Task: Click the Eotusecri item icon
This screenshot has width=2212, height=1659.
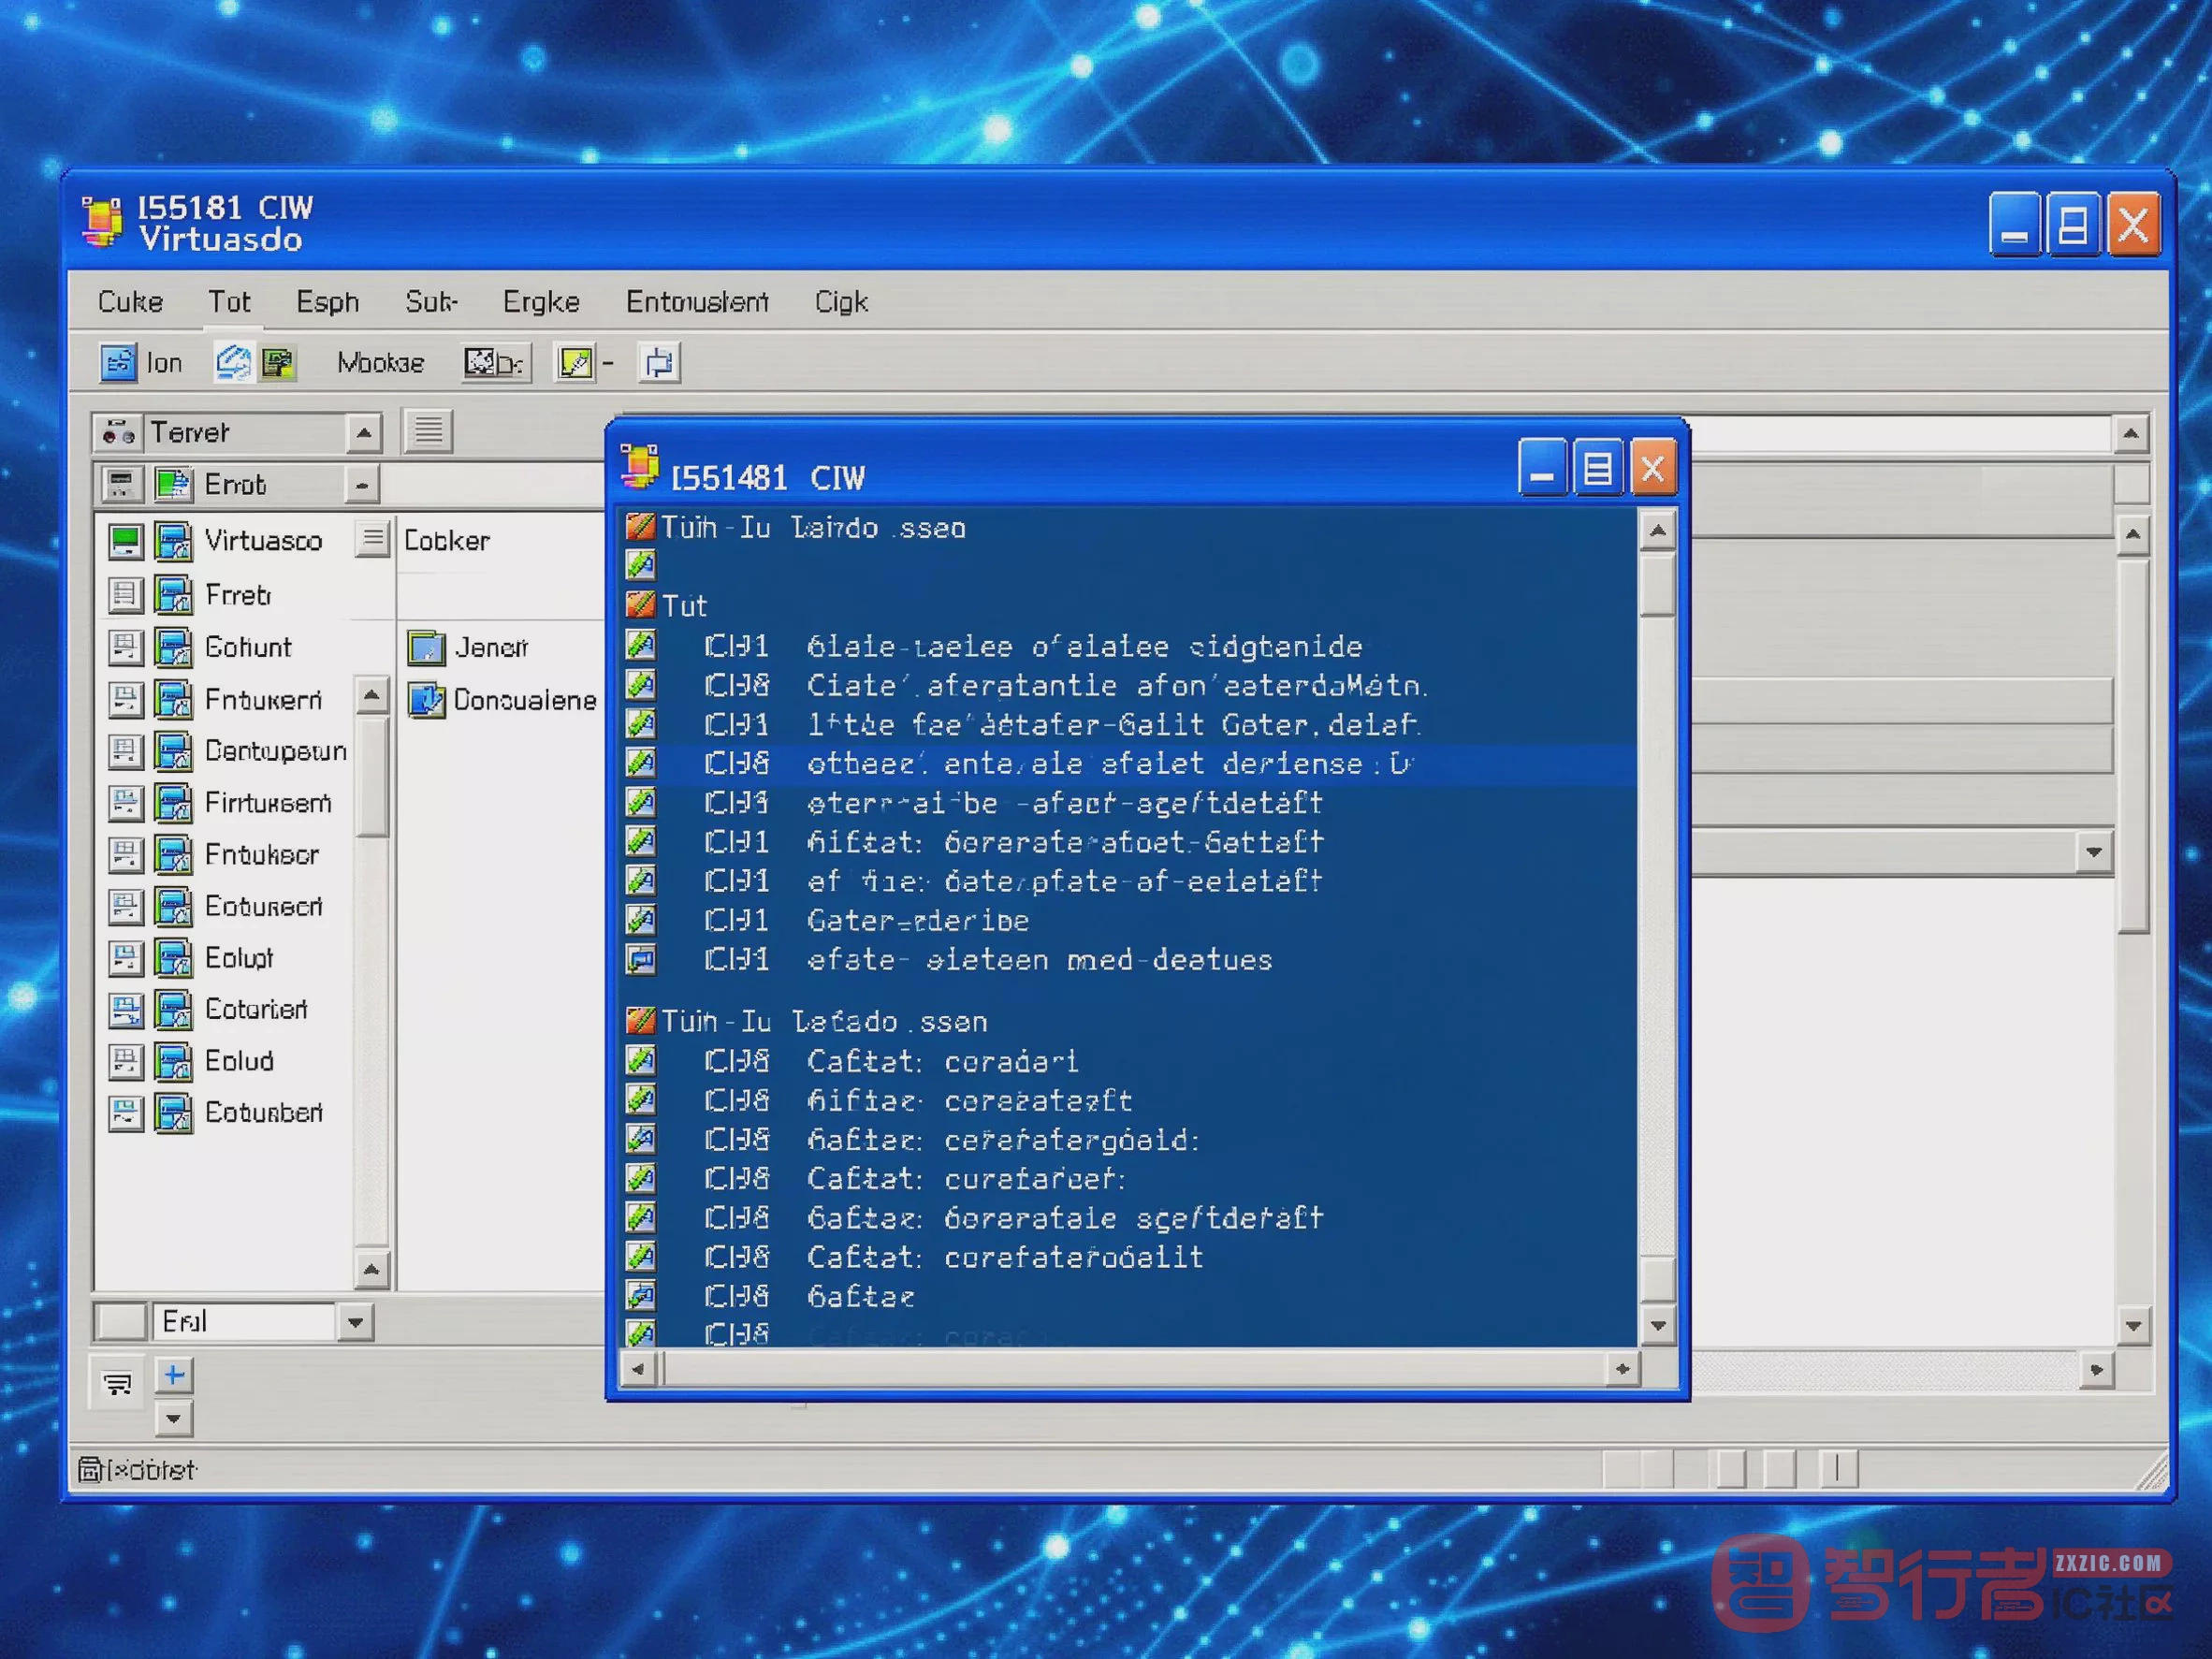Action: coord(174,906)
